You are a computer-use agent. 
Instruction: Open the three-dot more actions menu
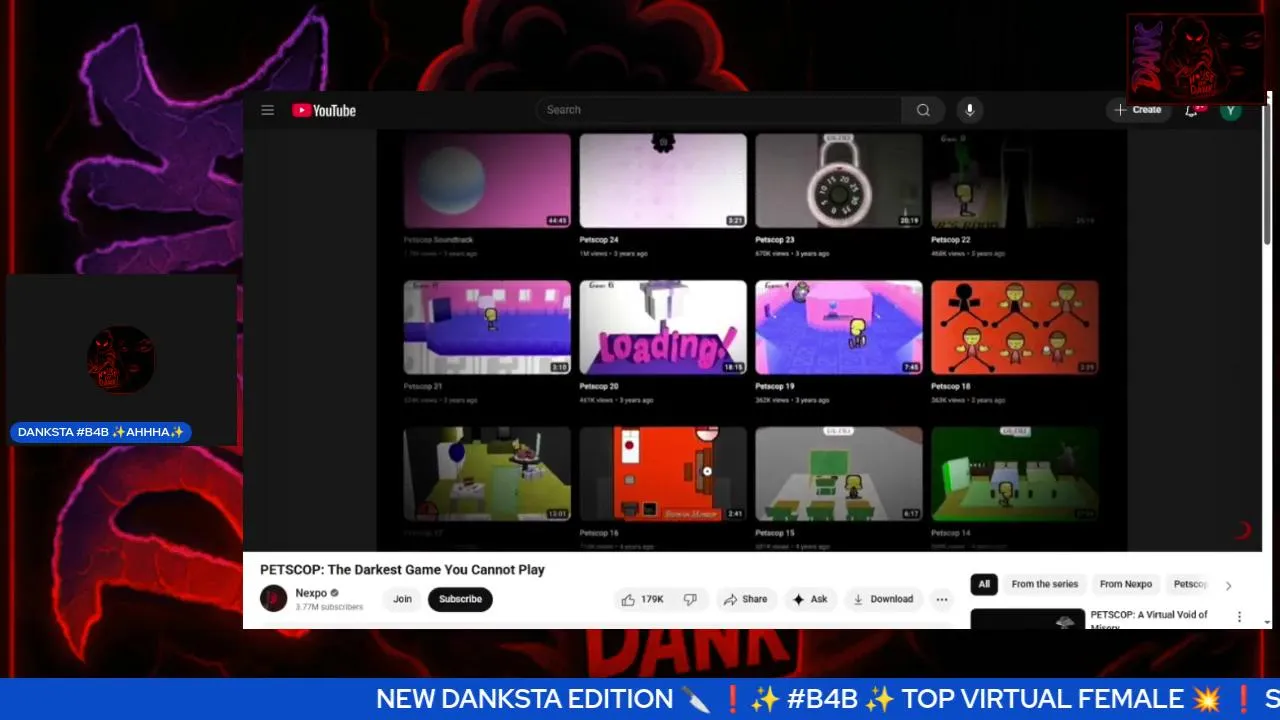point(941,599)
